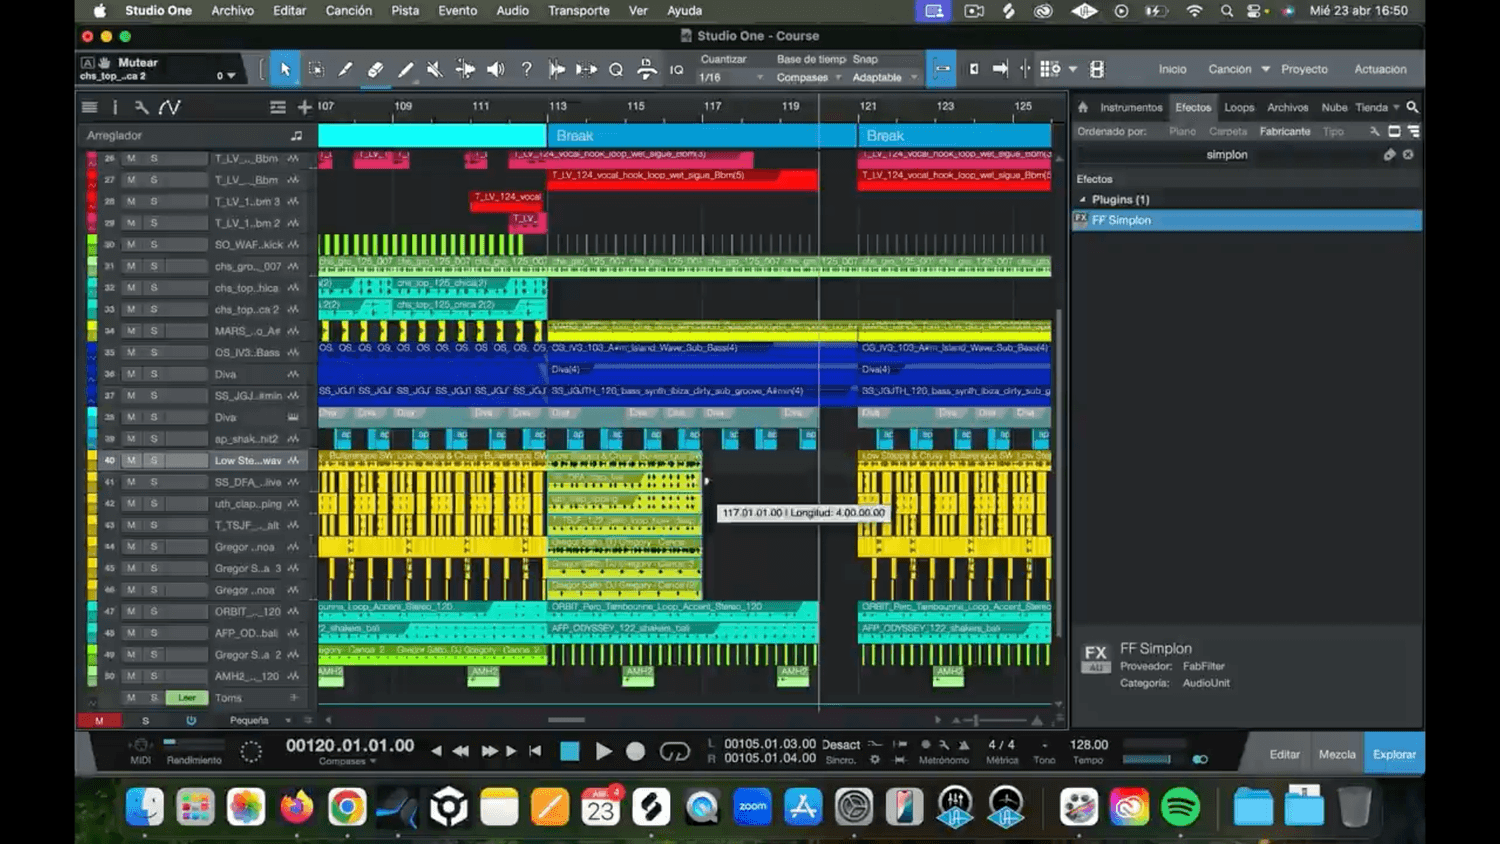Click the Add Track plus icon

tap(304, 107)
